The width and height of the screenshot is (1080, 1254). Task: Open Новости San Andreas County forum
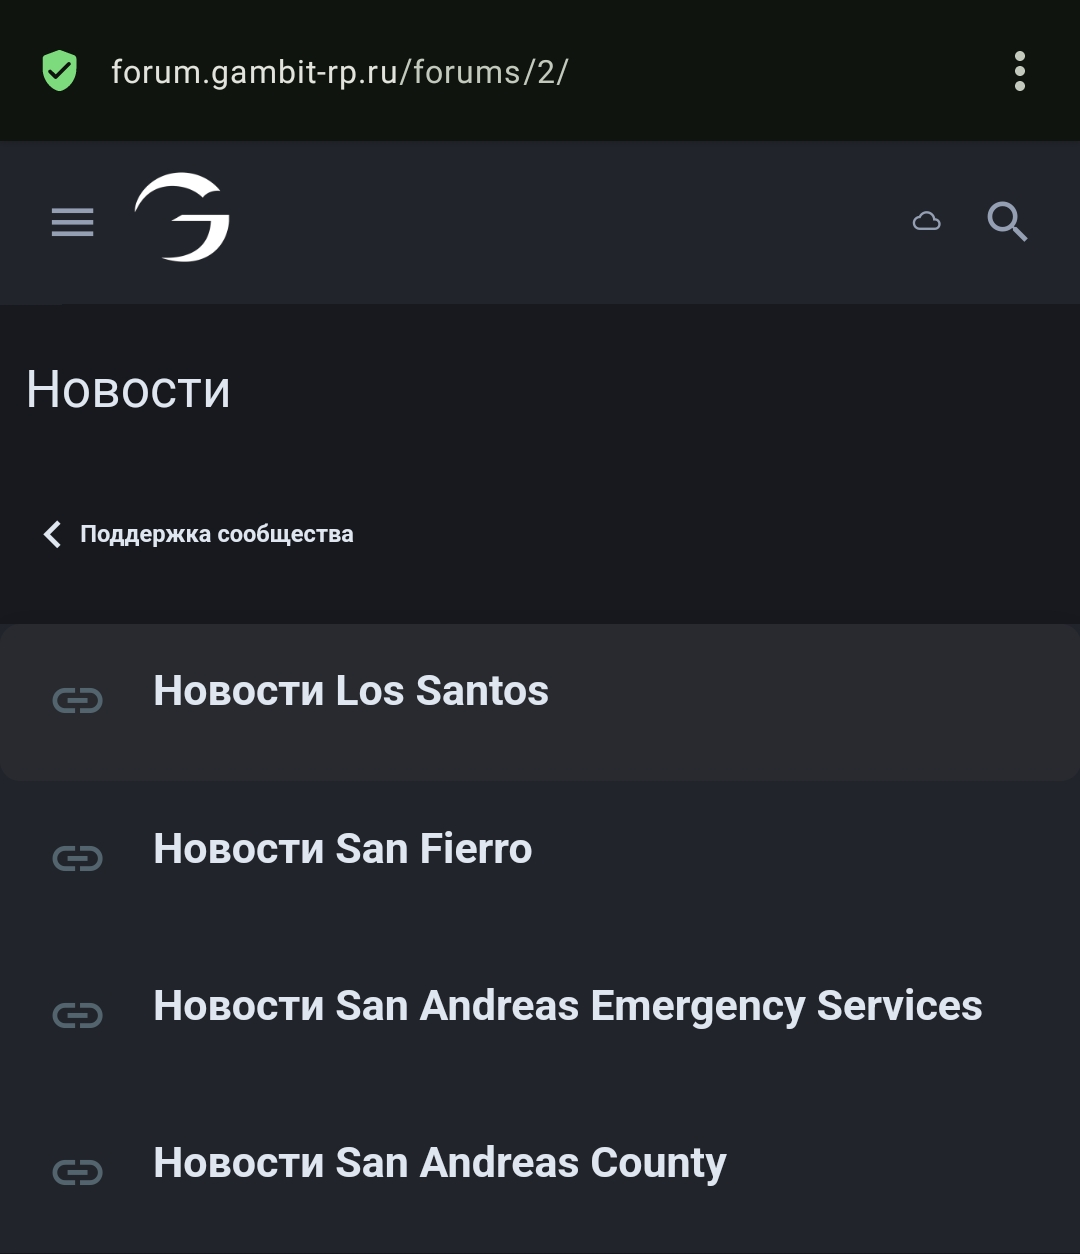(x=440, y=1163)
